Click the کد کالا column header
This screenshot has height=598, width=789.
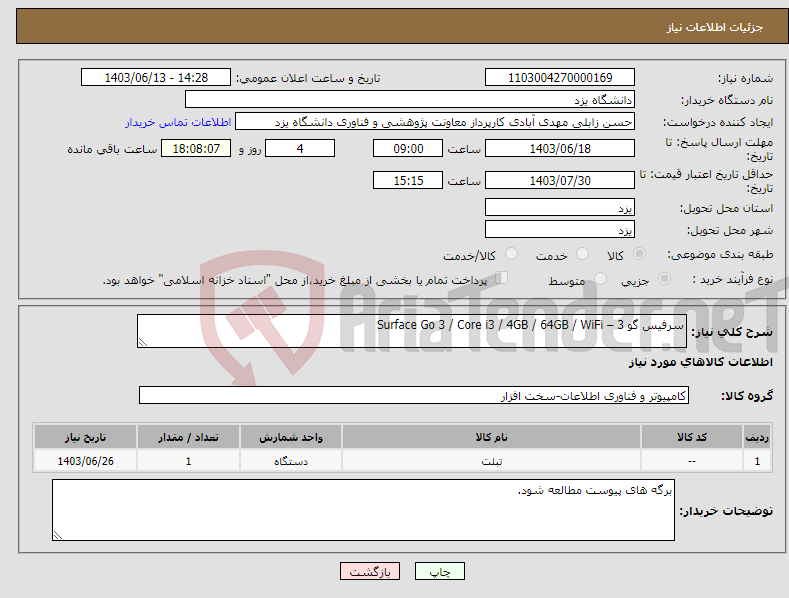coord(692,437)
